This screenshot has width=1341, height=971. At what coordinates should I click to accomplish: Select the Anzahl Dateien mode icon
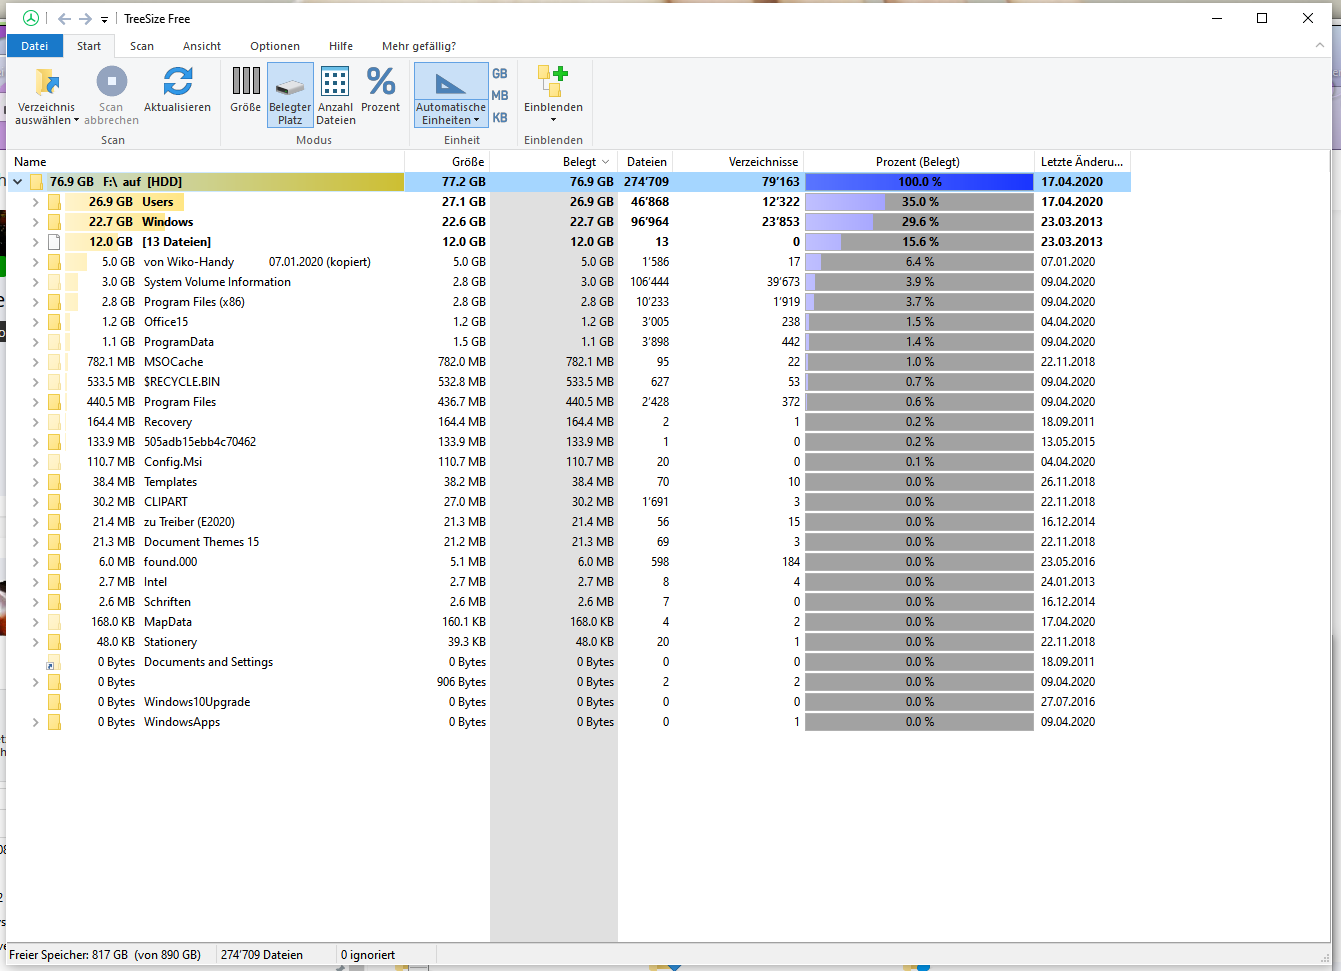coord(335,82)
